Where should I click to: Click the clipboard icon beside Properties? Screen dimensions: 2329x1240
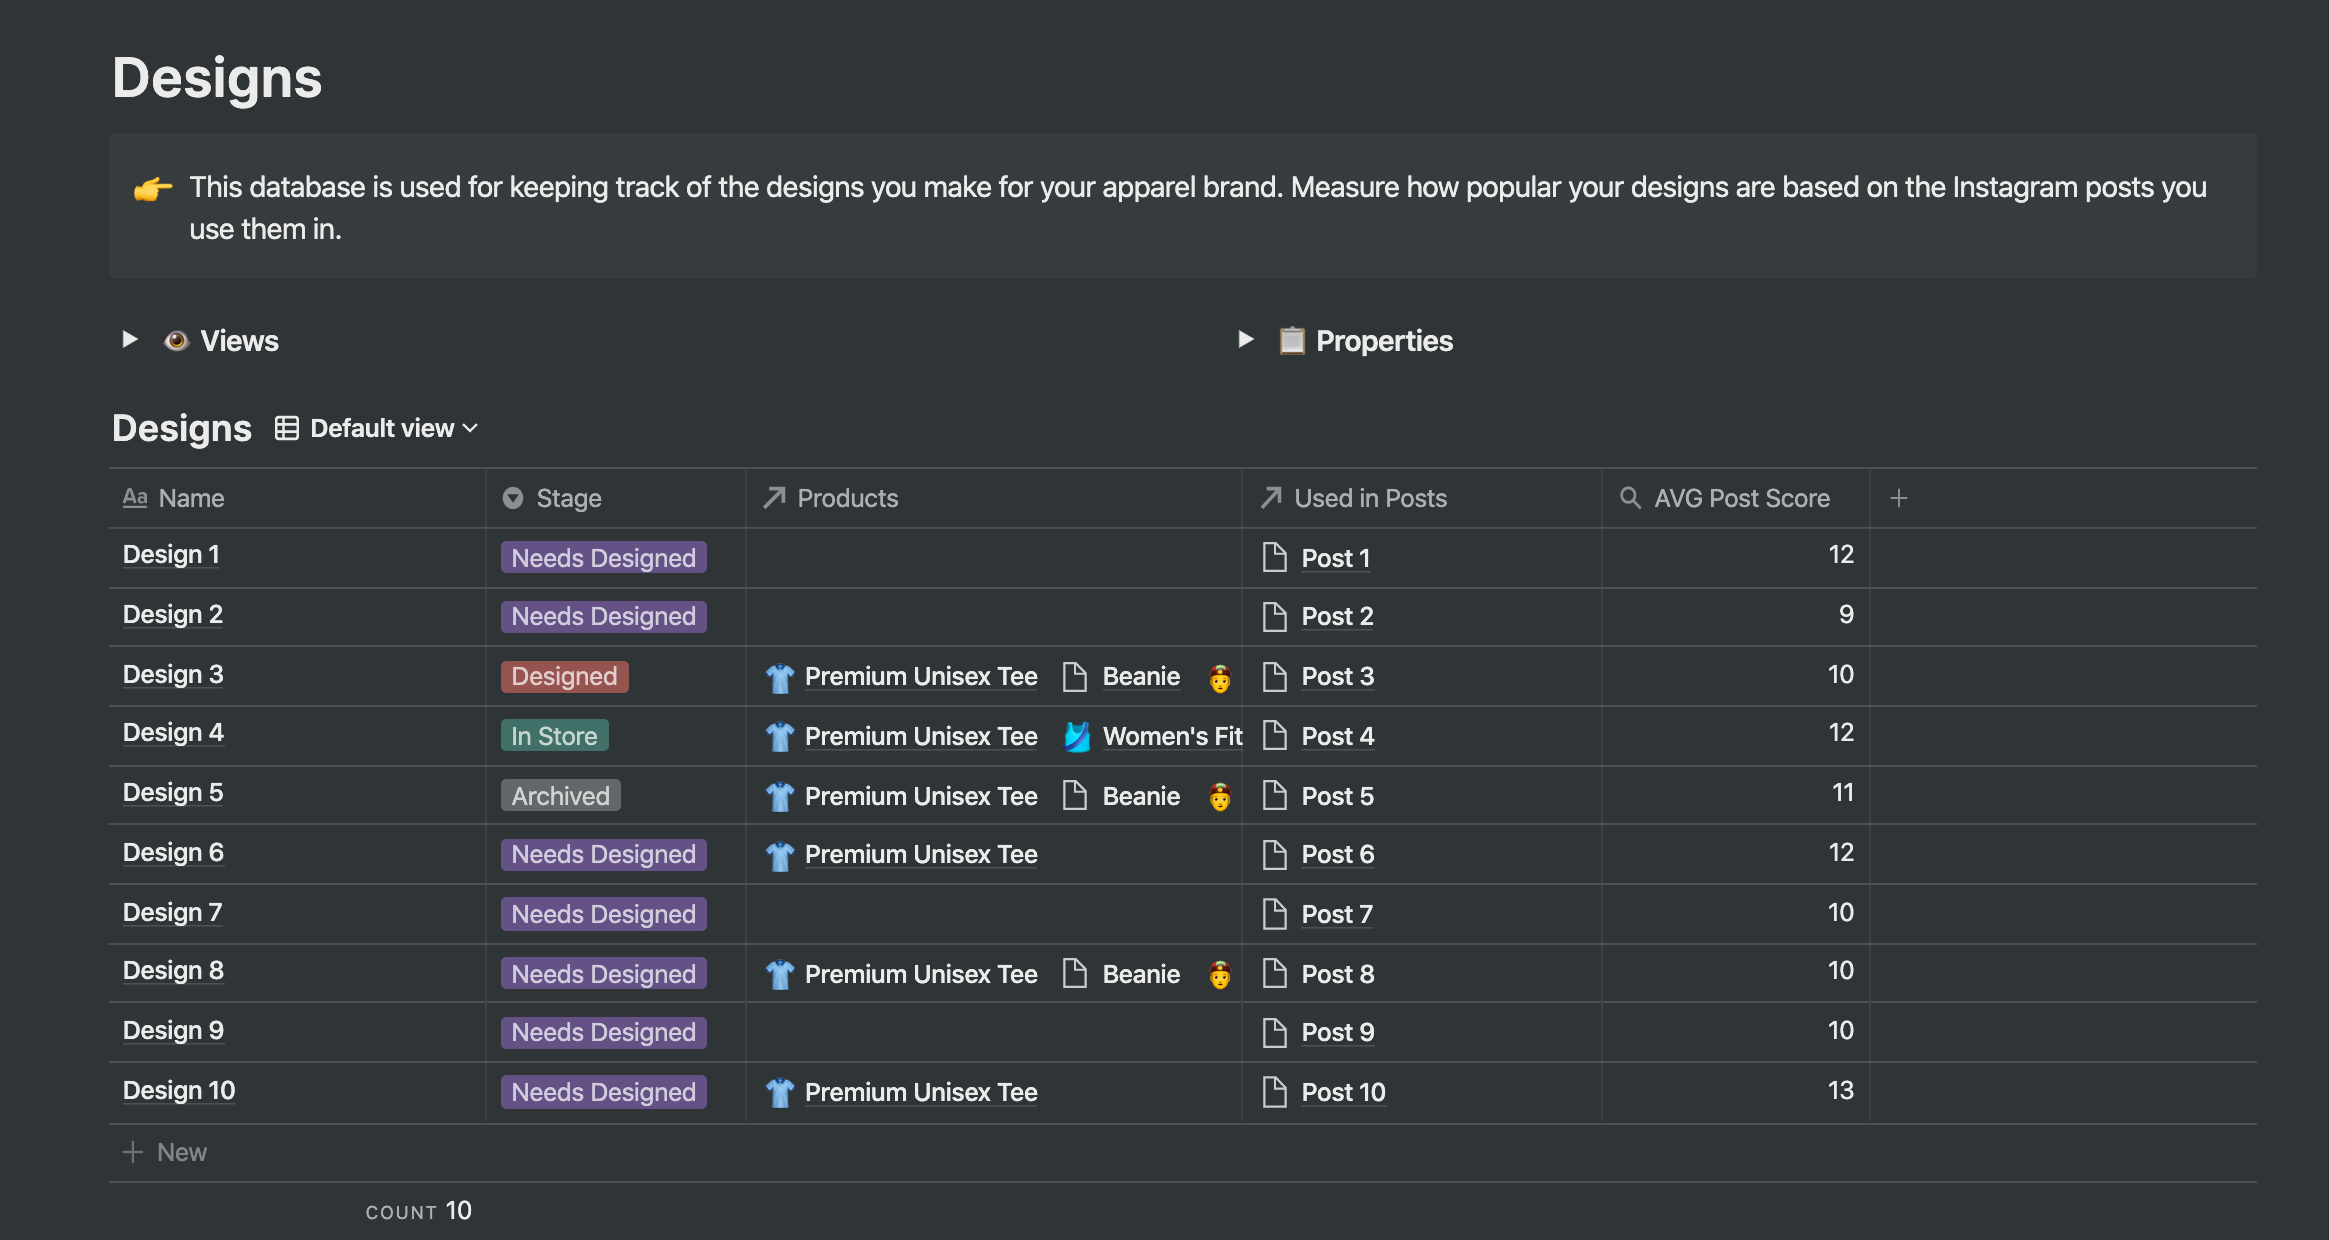(x=1291, y=340)
